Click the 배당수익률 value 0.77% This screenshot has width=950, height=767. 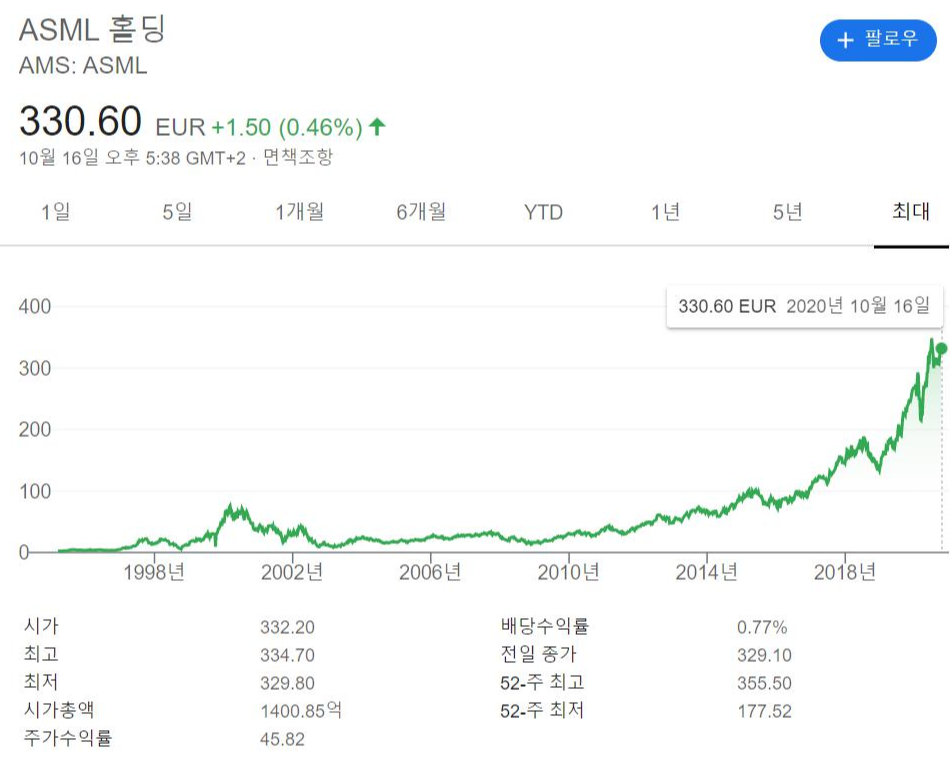point(762,627)
